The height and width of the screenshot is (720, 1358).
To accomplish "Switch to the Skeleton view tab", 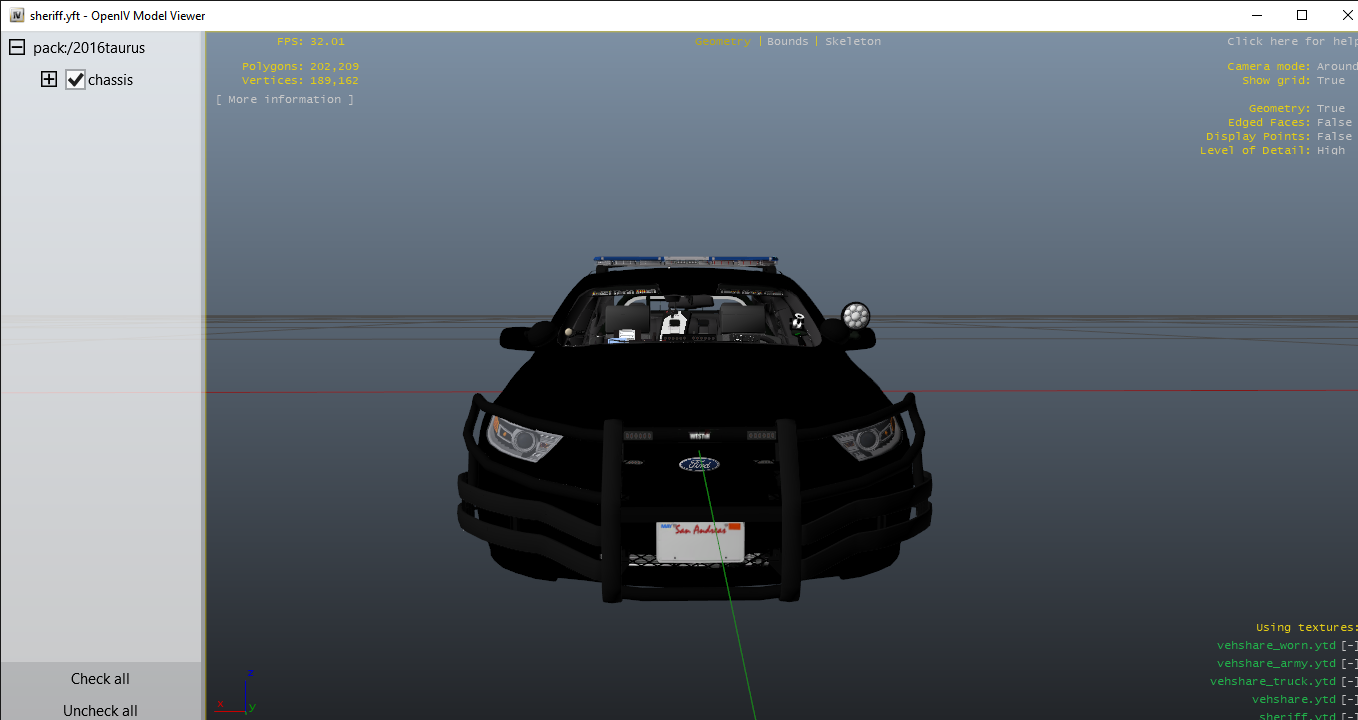I will (x=853, y=42).
